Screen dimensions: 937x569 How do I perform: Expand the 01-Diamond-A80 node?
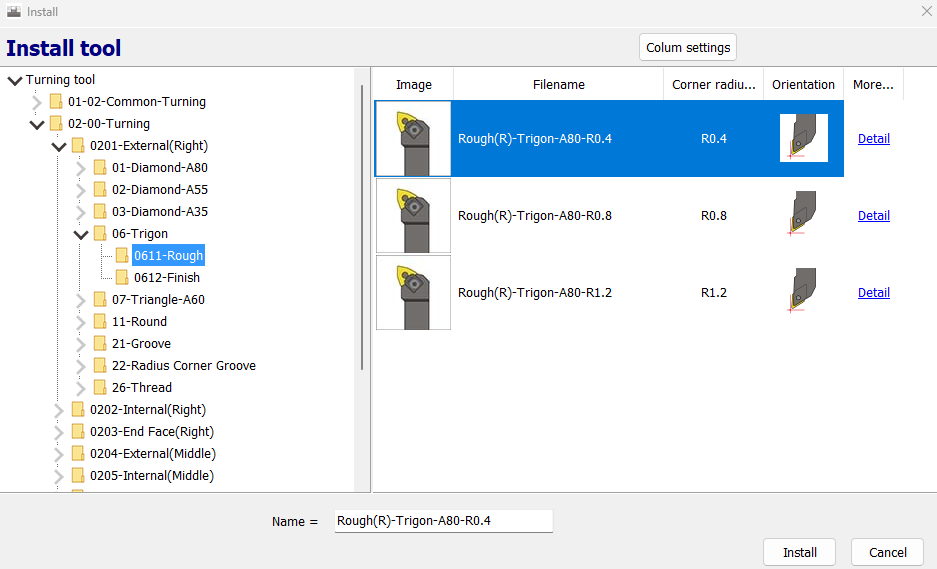pos(81,168)
